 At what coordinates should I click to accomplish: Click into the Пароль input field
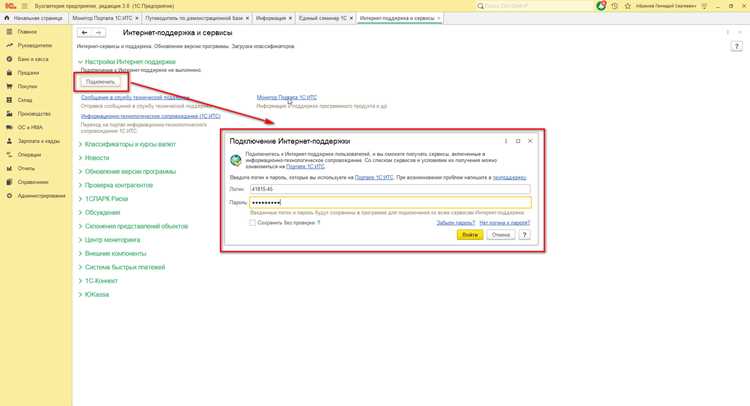click(x=390, y=203)
